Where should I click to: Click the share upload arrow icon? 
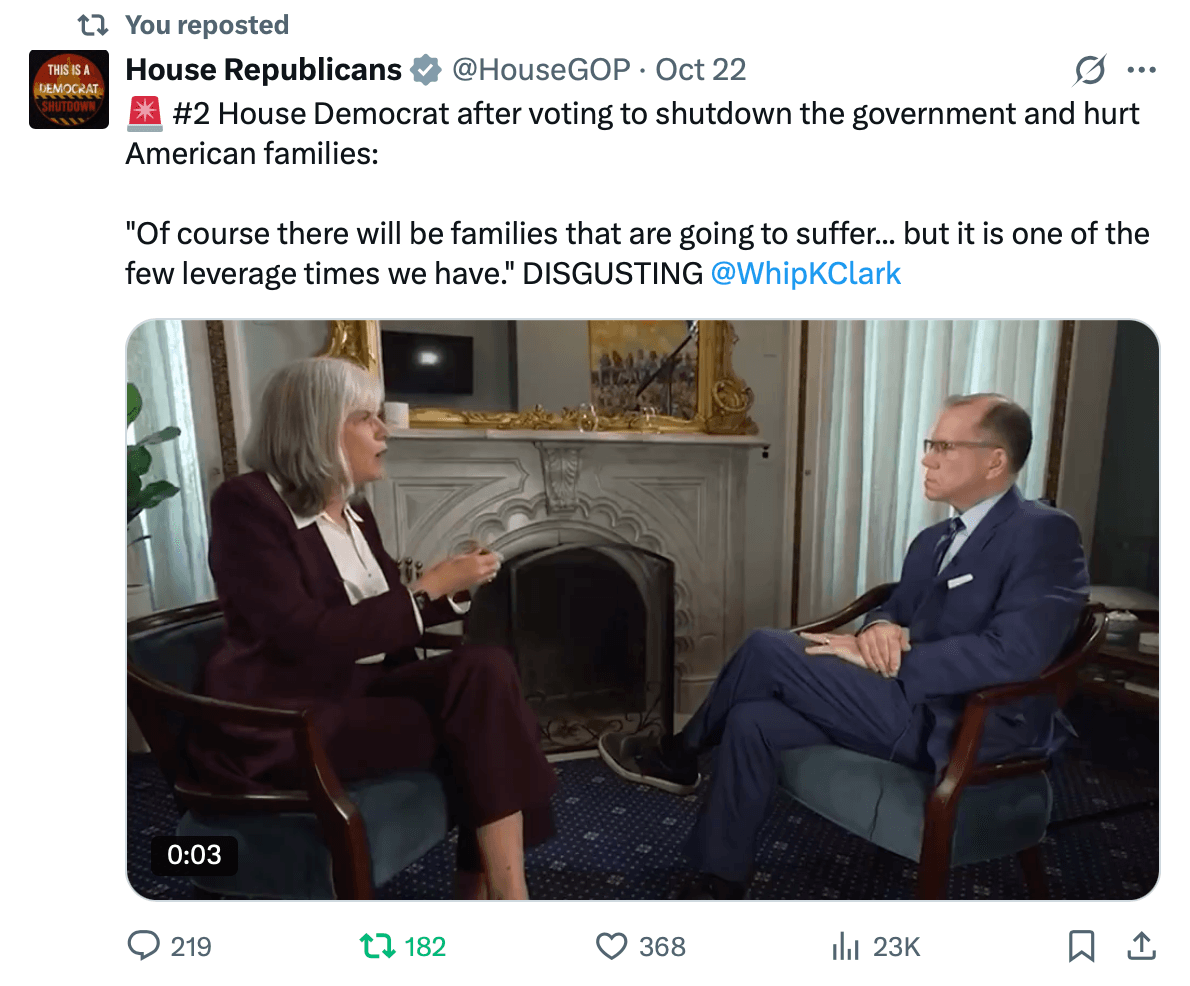point(1142,946)
